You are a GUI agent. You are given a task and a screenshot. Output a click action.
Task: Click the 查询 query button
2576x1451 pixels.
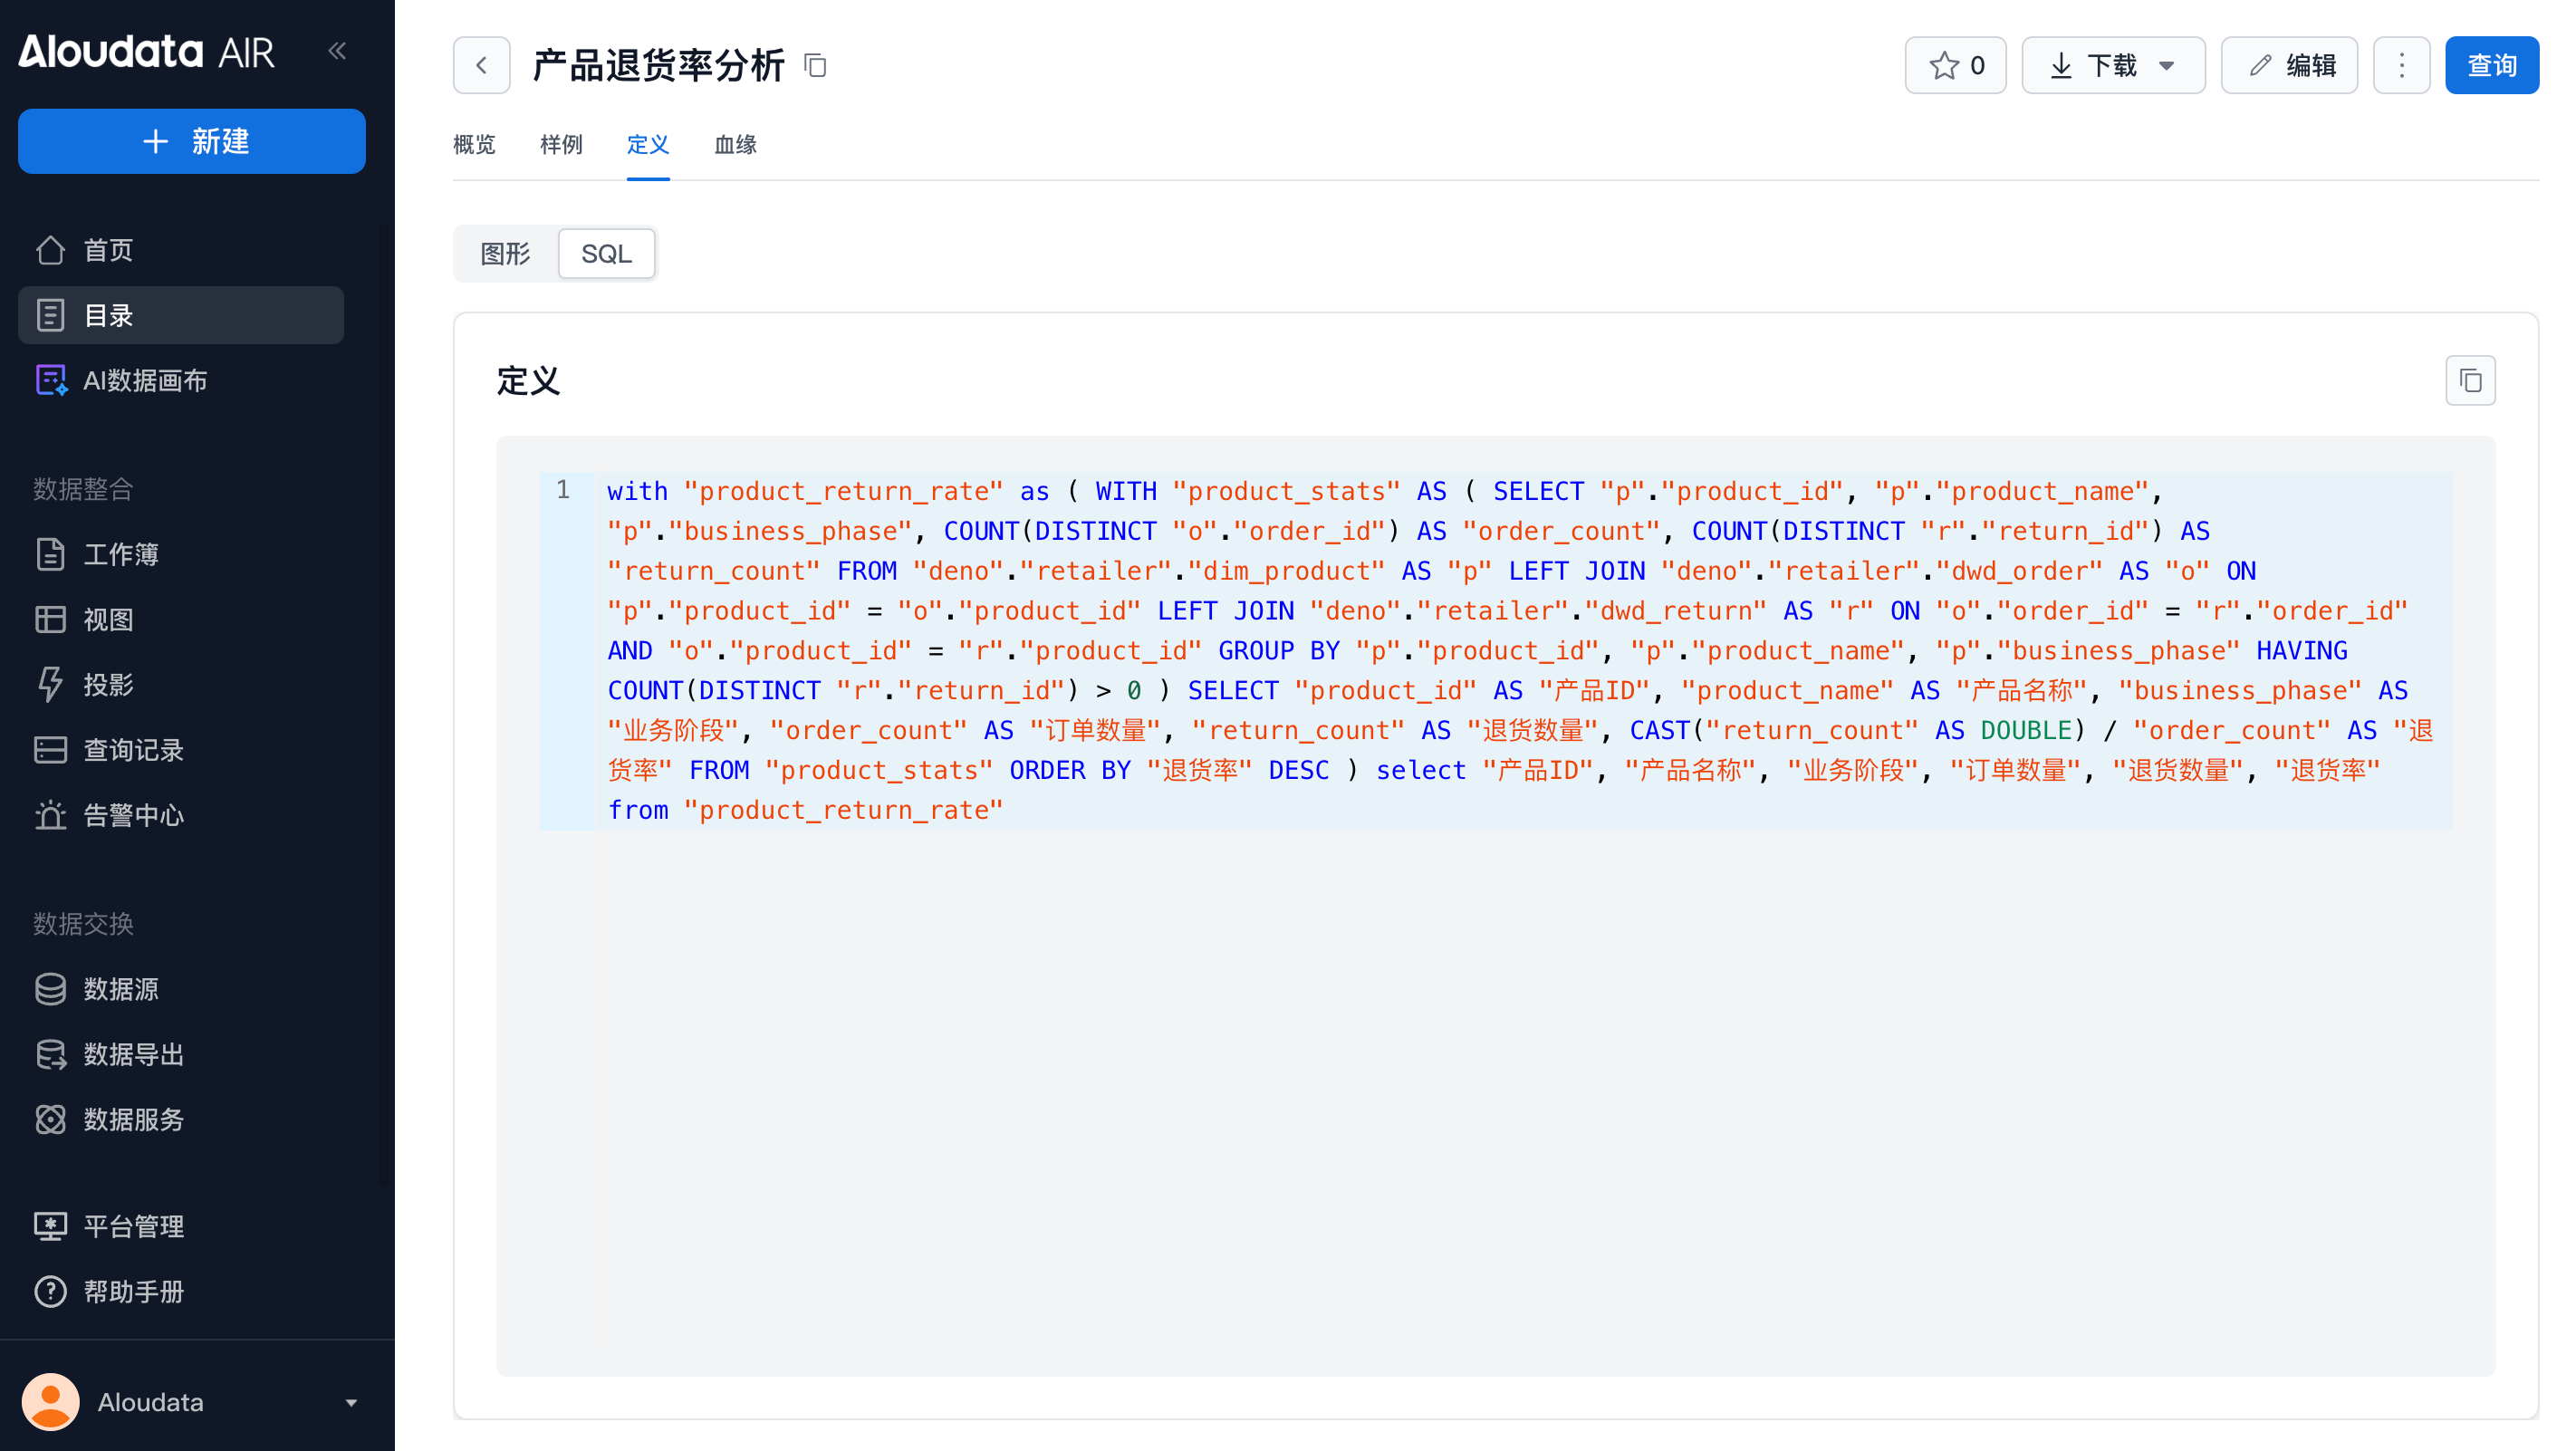coord(2490,66)
